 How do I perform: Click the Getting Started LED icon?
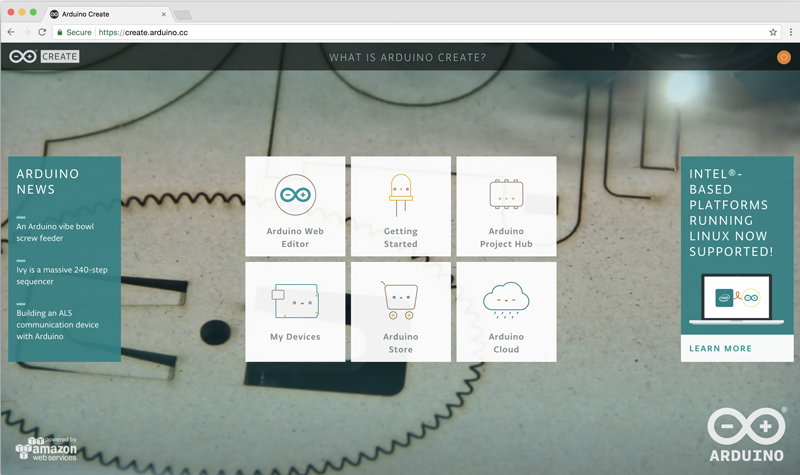[x=400, y=193]
